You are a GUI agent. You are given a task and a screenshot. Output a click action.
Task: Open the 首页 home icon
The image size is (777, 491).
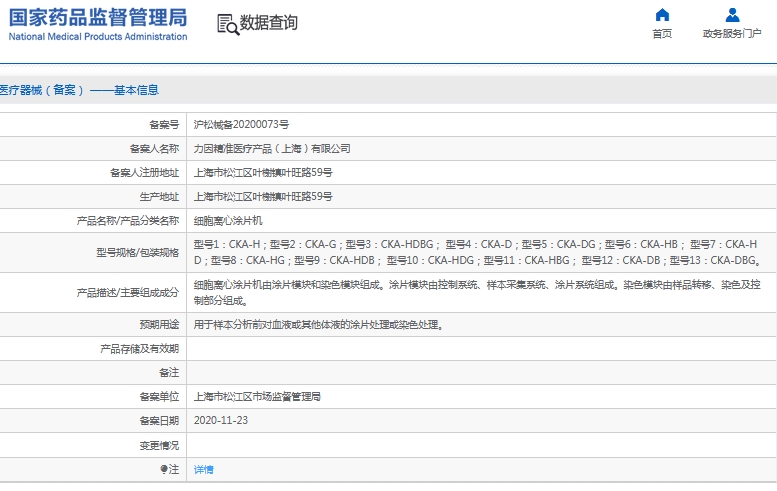point(662,15)
